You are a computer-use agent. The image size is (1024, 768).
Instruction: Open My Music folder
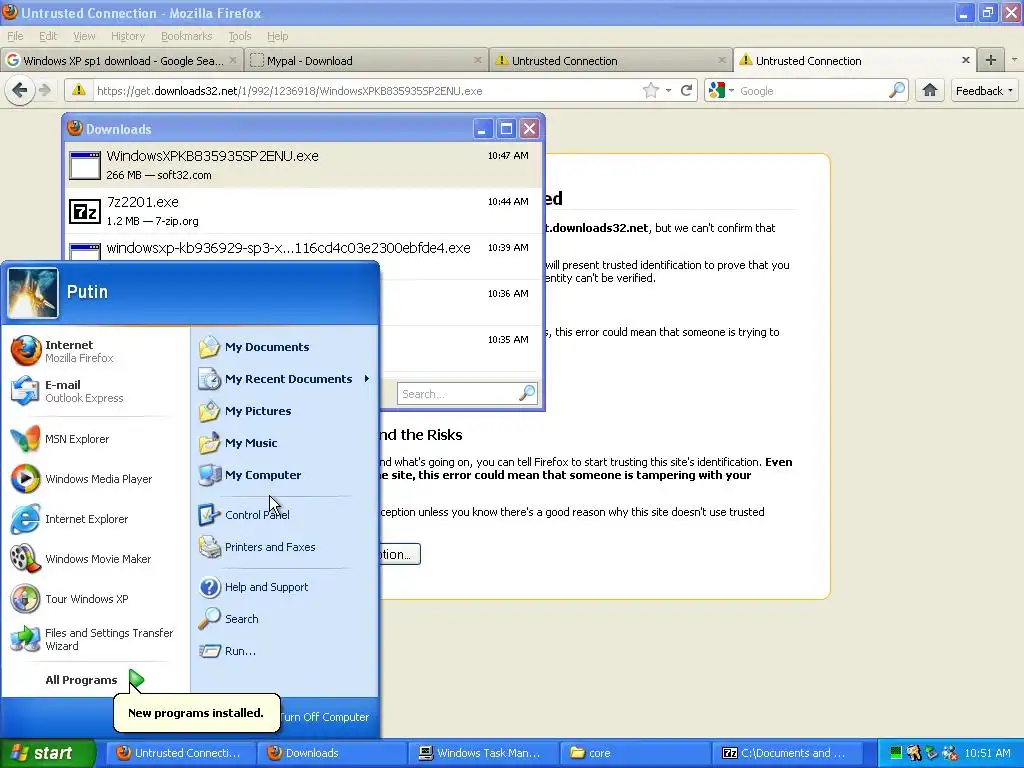(285, 443)
